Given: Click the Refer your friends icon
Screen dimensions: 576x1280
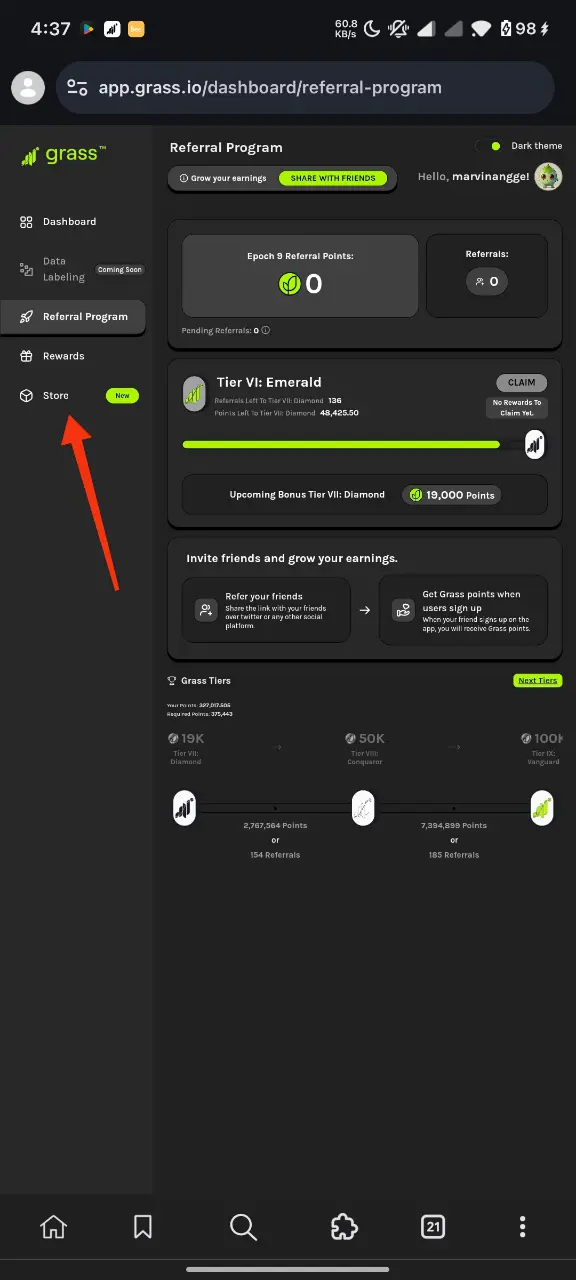Looking at the screenshot, I should tap(206, 609).
